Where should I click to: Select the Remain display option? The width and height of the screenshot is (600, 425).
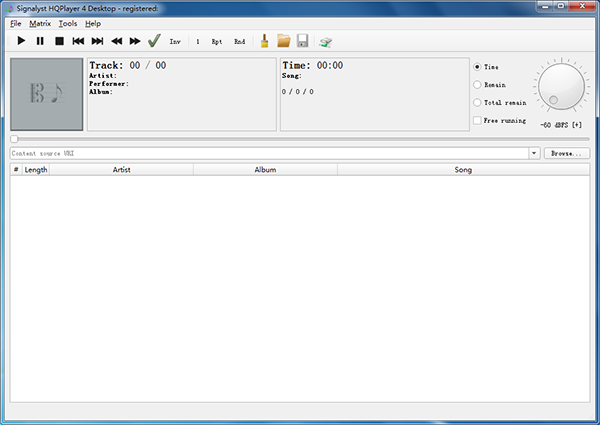point(477,84)
